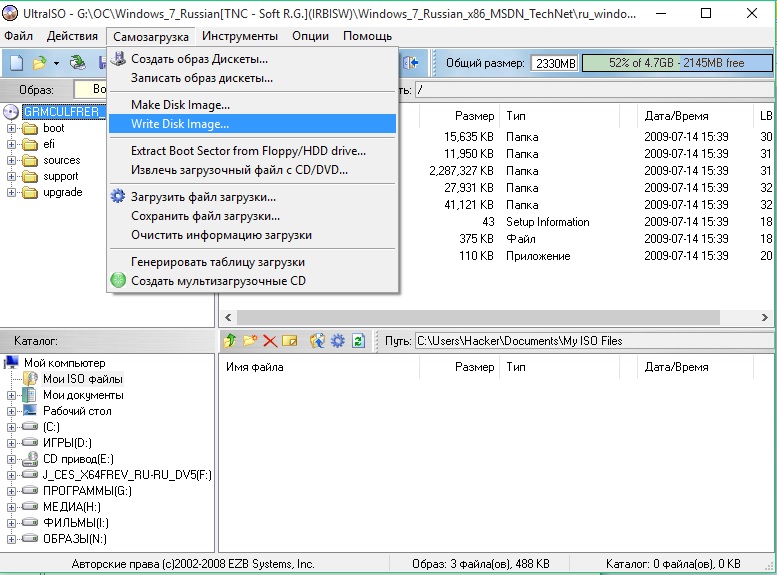777x575 pixels.
Task: Open the Файл menu
Action: coord(18,36)
